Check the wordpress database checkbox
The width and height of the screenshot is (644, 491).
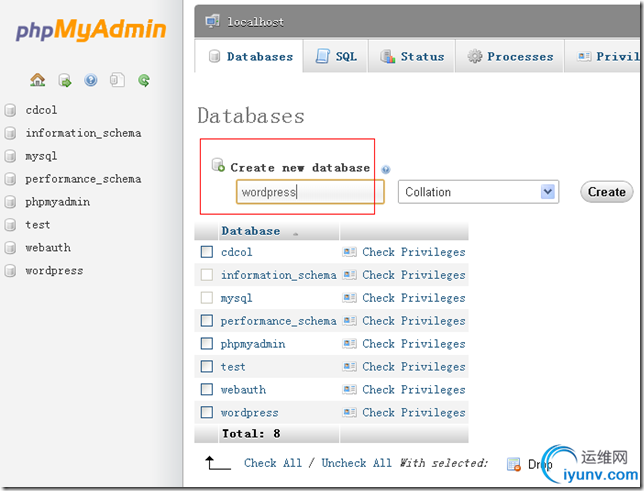207,413
